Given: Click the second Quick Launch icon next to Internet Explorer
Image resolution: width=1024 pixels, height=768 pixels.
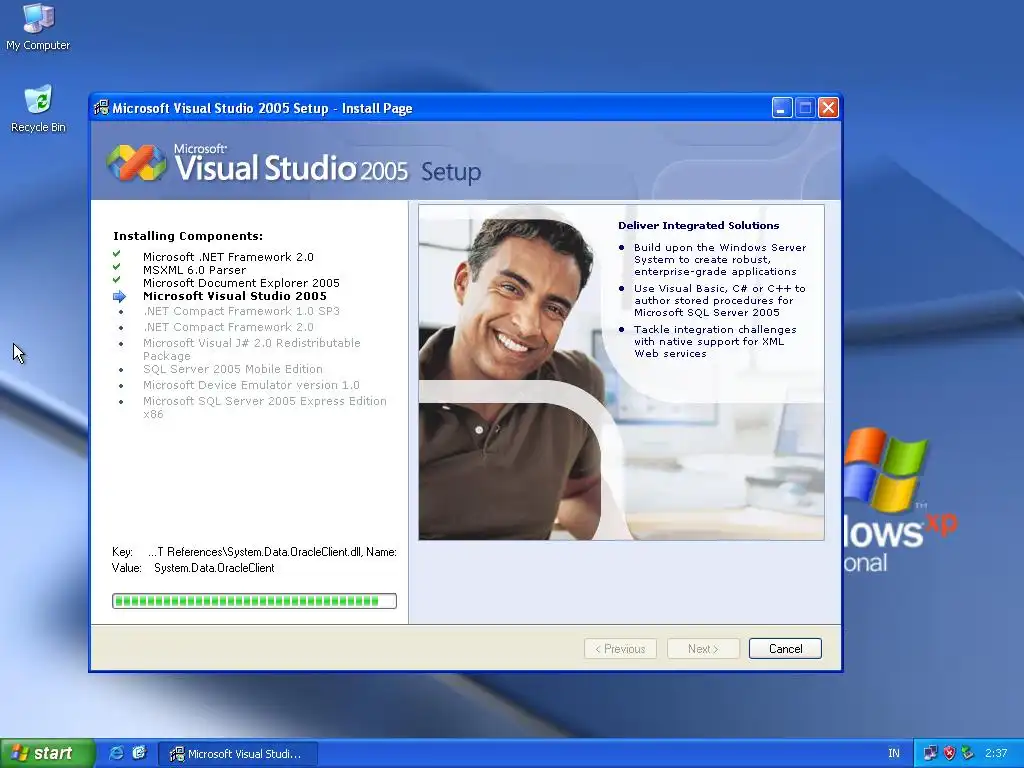Looking at the screenshot, I should tap(139, 753).
